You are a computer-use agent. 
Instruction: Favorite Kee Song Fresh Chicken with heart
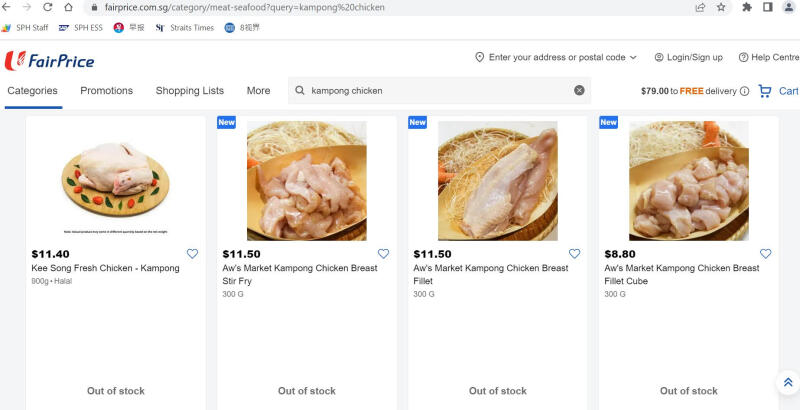tap(192, 254)
